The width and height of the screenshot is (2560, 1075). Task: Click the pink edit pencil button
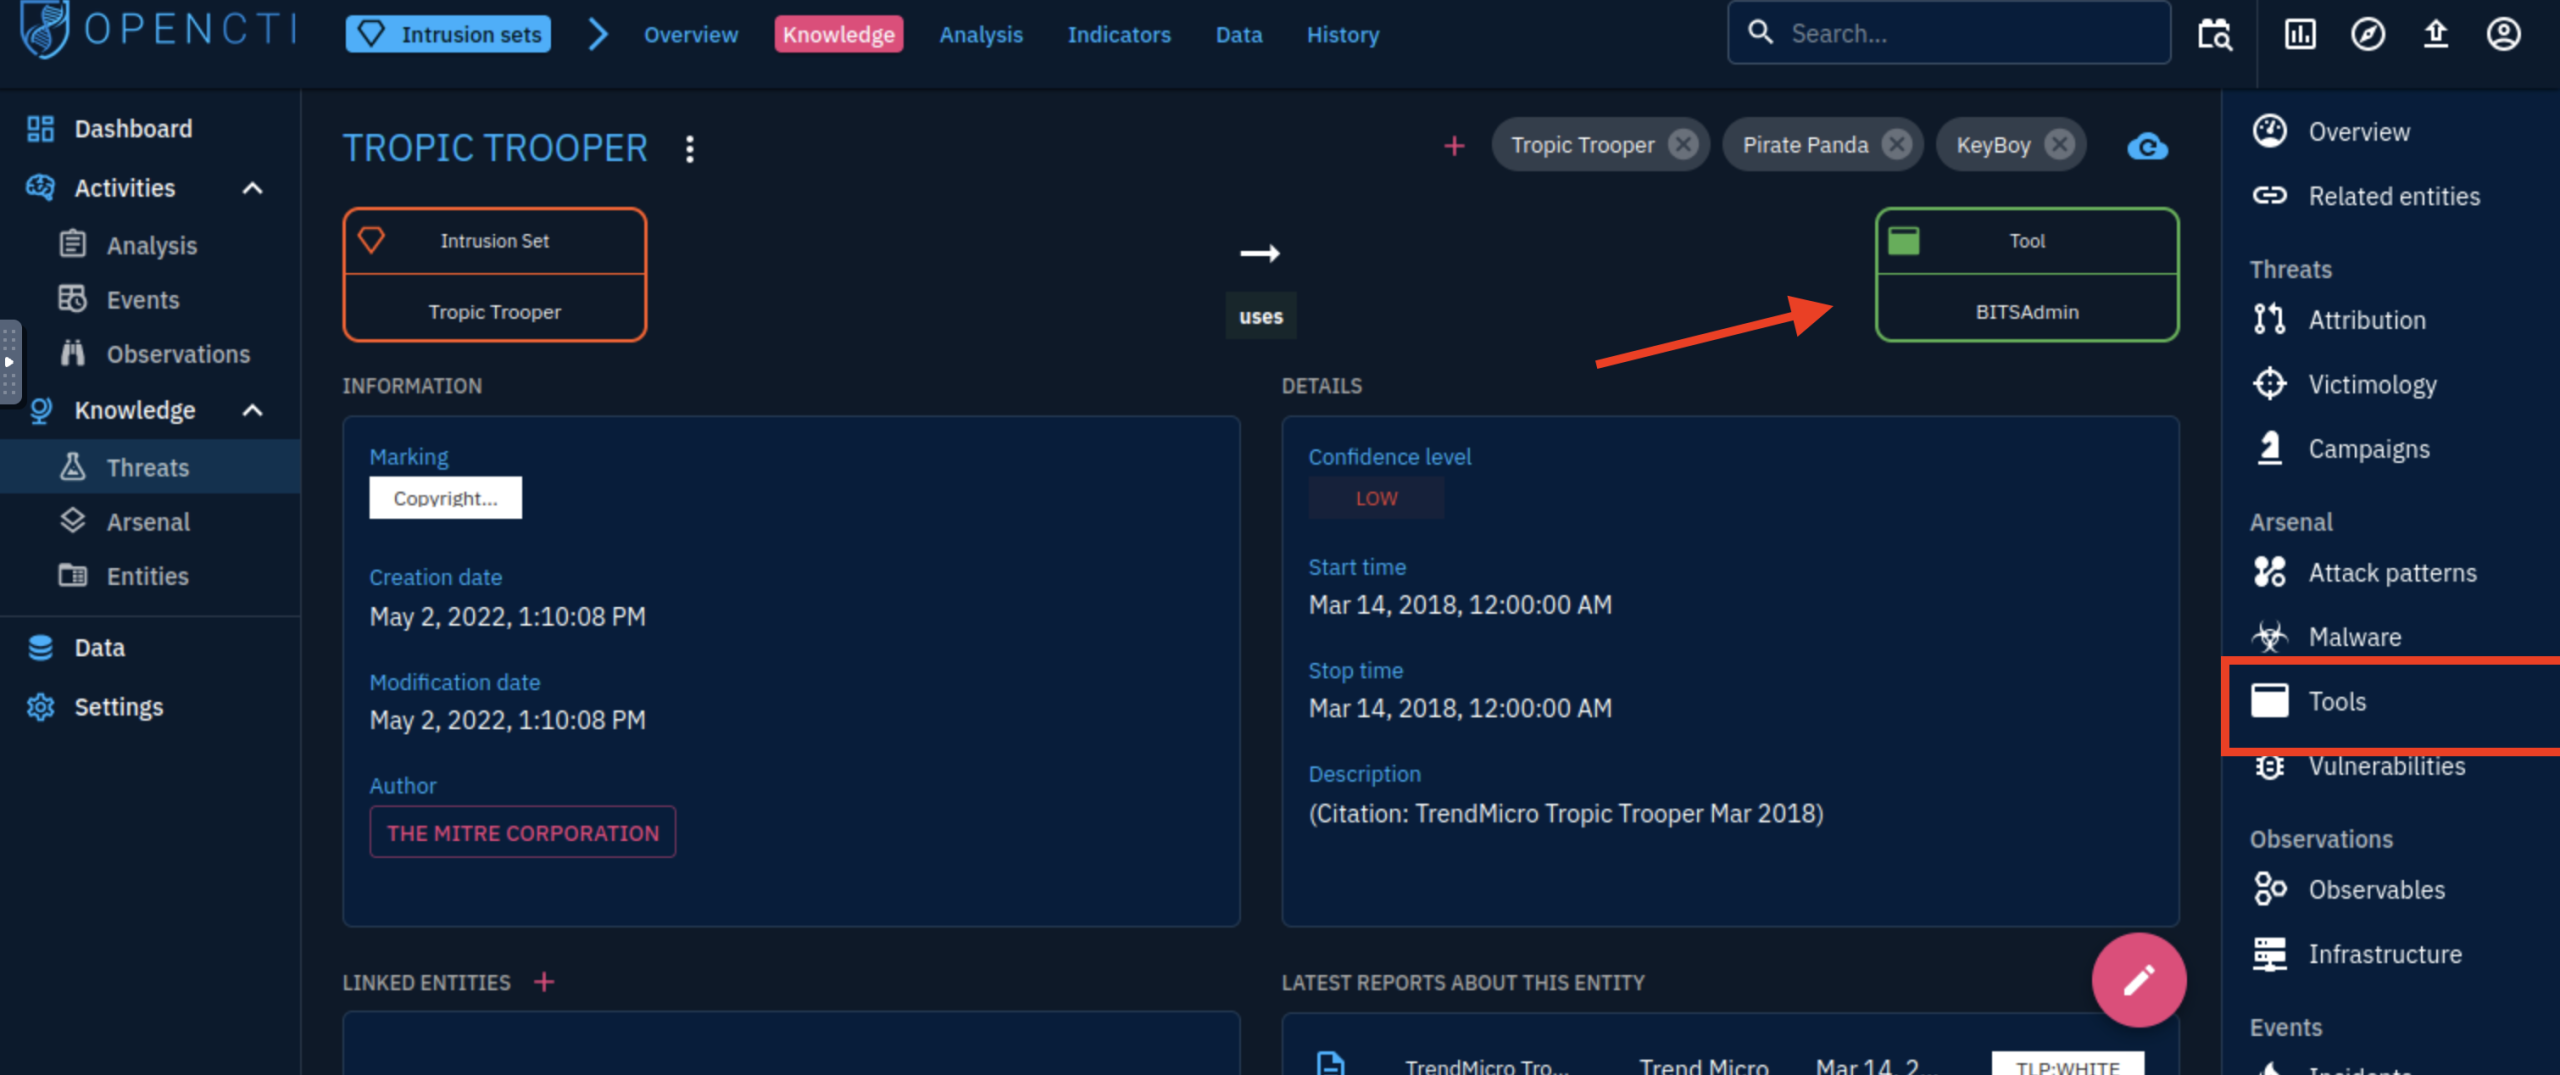[2138, 979]
